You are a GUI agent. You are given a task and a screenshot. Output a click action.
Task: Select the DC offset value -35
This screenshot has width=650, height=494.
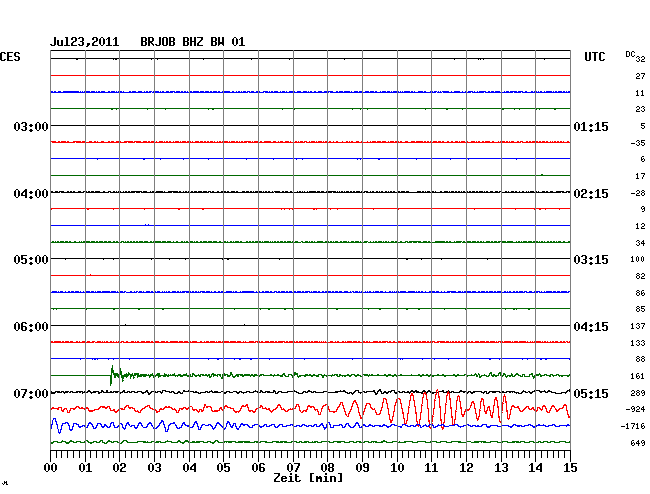(x=638, y=143)
